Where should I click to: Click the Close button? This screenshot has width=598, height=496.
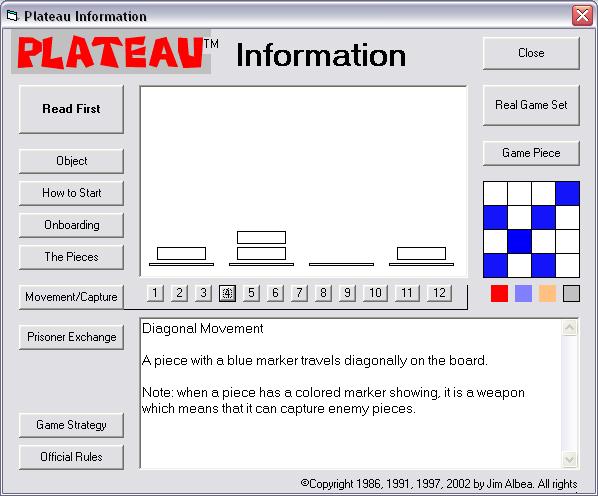531,53
